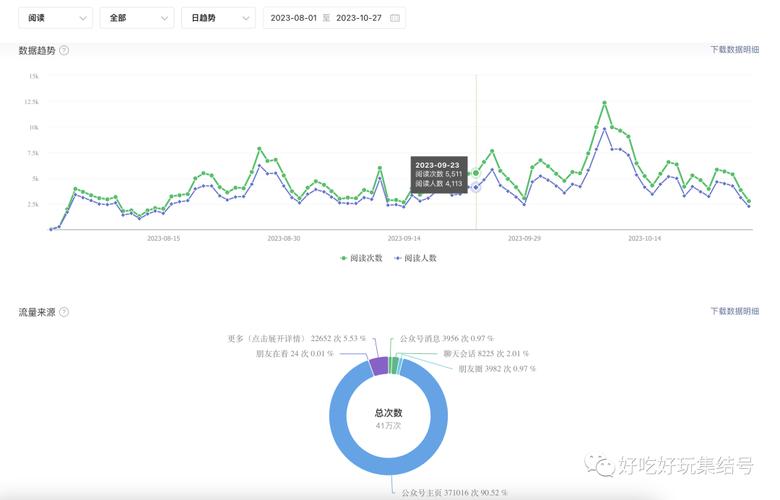780x500 pixels.
Task: Download data details for 流量来源
Action: [x=734, y=312]
